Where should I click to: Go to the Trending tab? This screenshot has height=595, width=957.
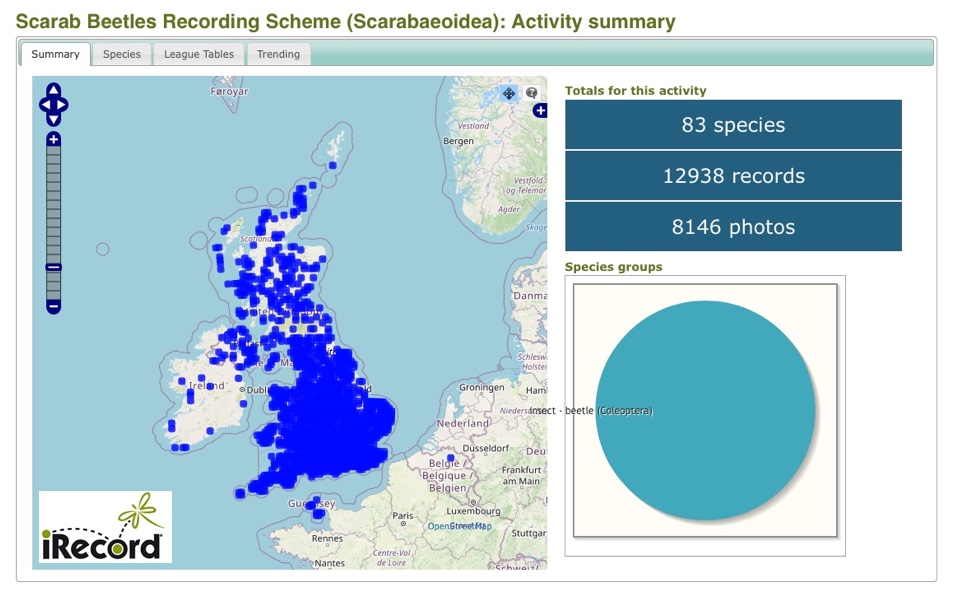[278, 54]
